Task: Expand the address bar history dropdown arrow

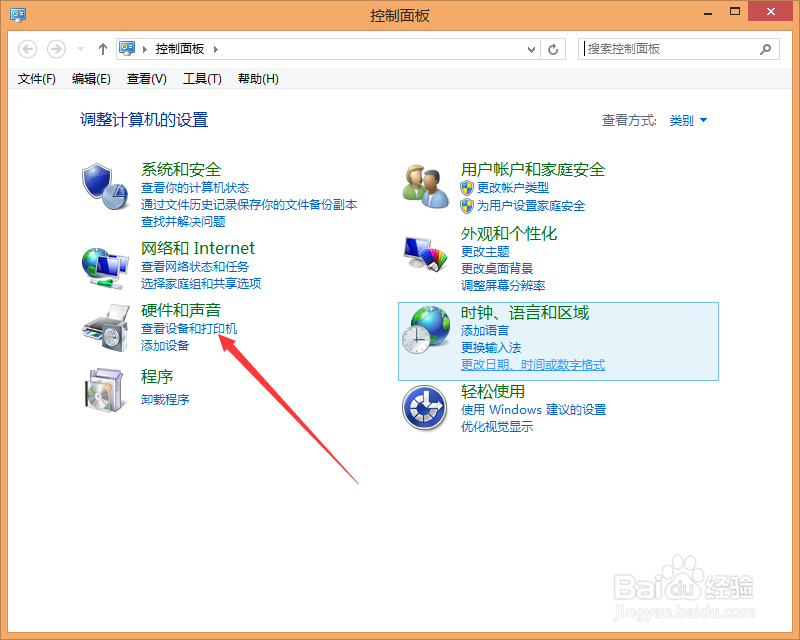Action: (x=532, y=48)
